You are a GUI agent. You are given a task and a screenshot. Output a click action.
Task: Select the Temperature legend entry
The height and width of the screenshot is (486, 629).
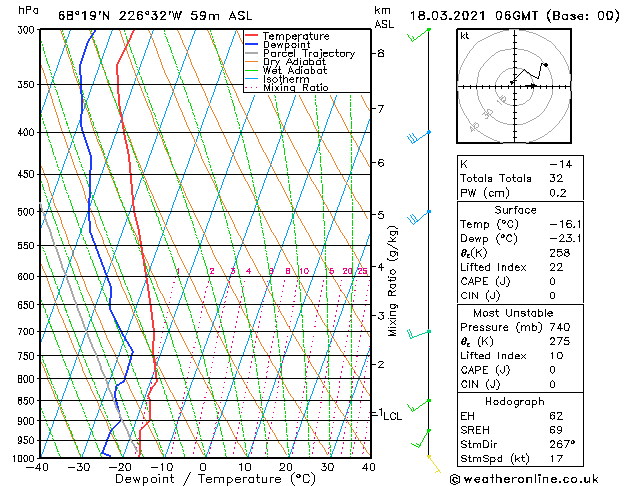[x=295, y=36]
